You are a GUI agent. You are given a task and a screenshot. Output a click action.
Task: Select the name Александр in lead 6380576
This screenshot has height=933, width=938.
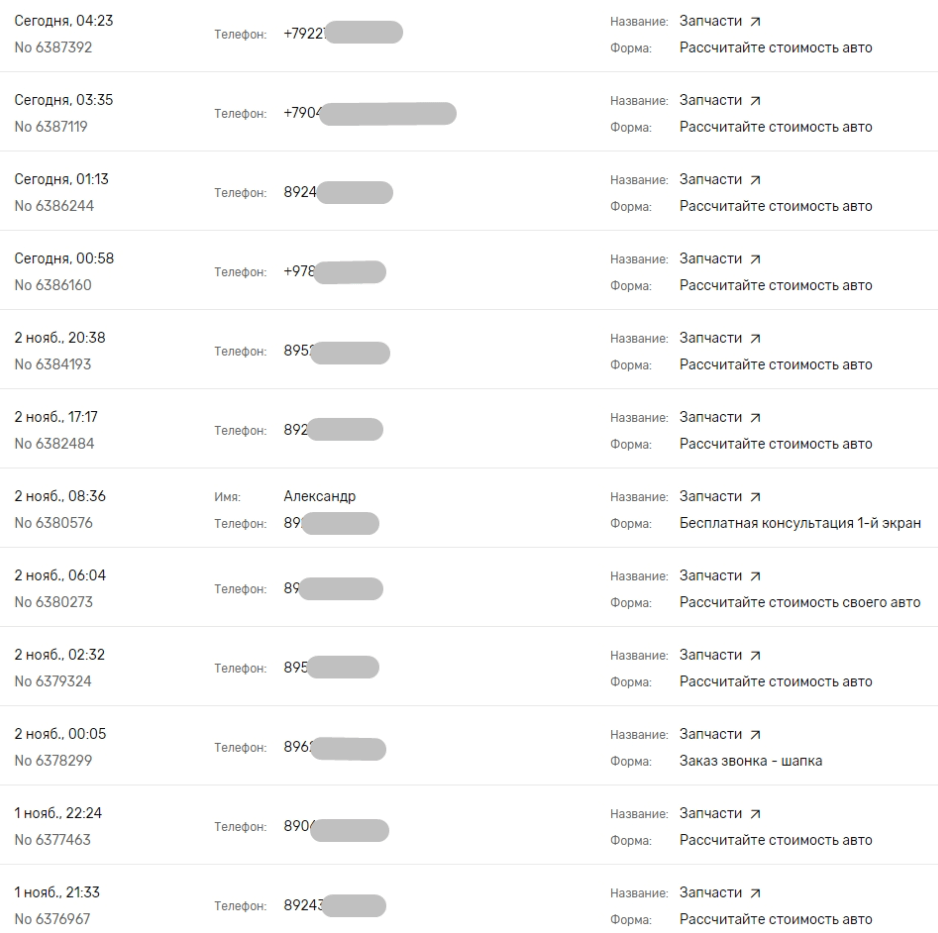point(319,496)
